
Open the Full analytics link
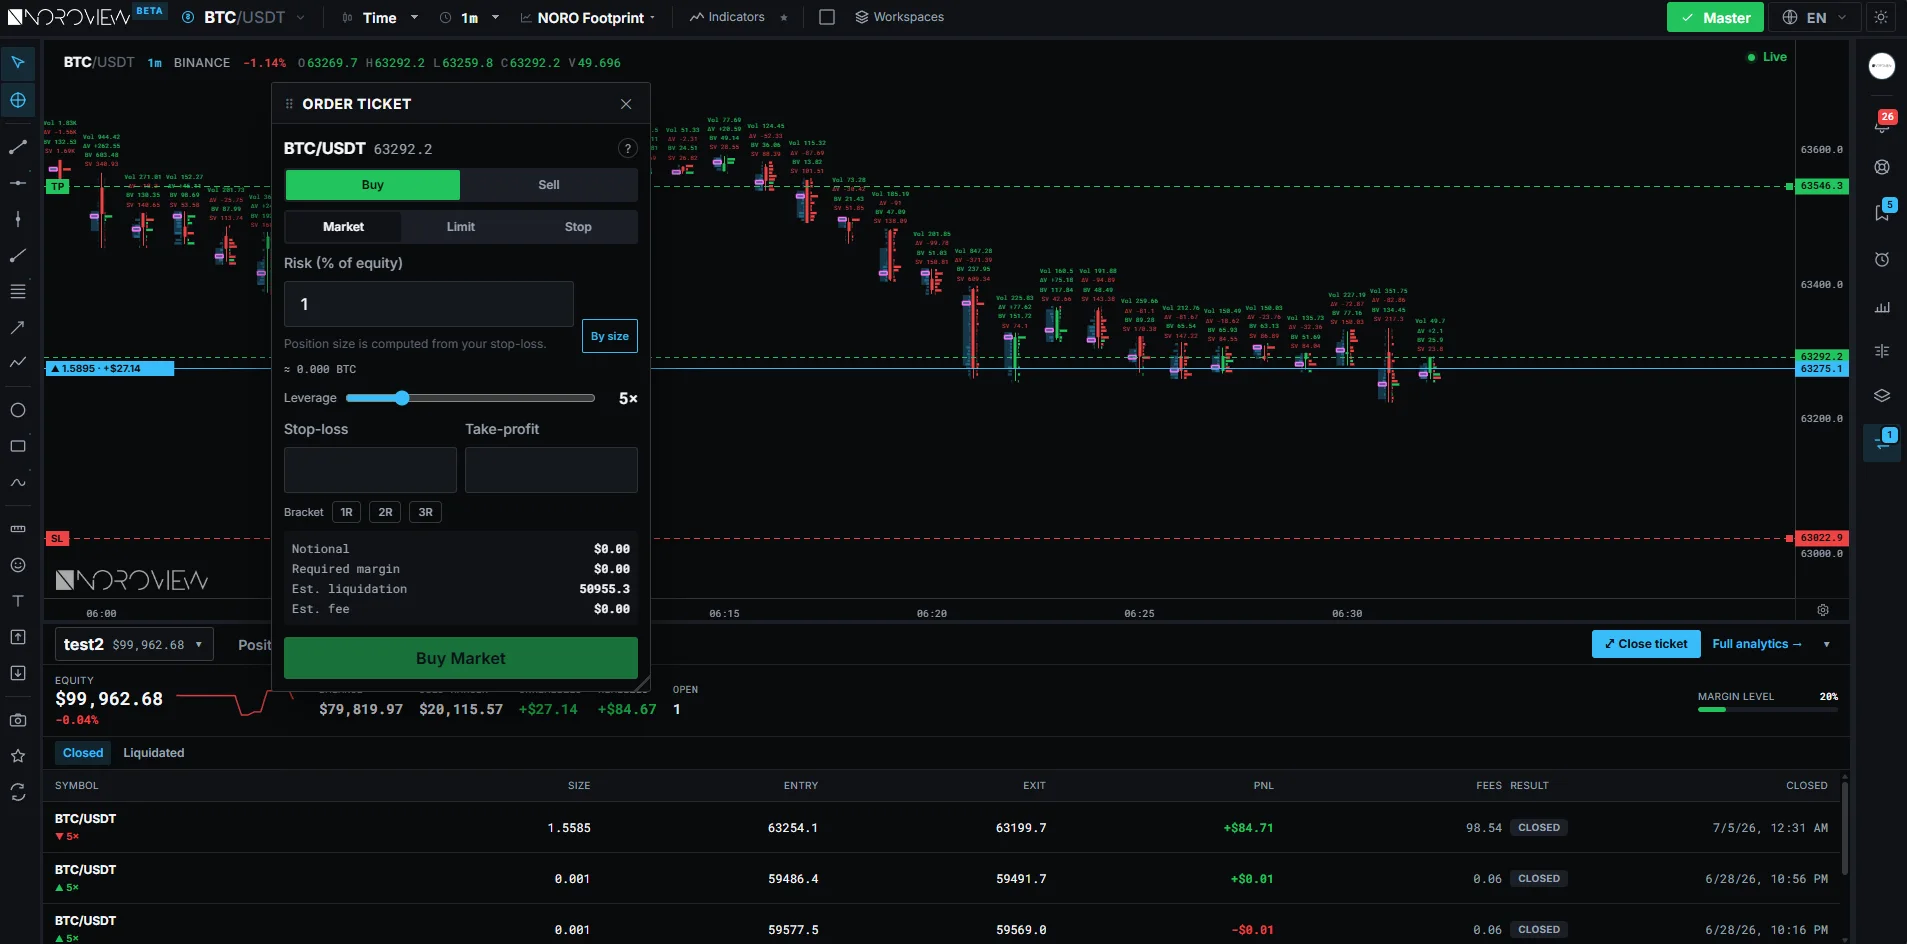pos(1757,644)
